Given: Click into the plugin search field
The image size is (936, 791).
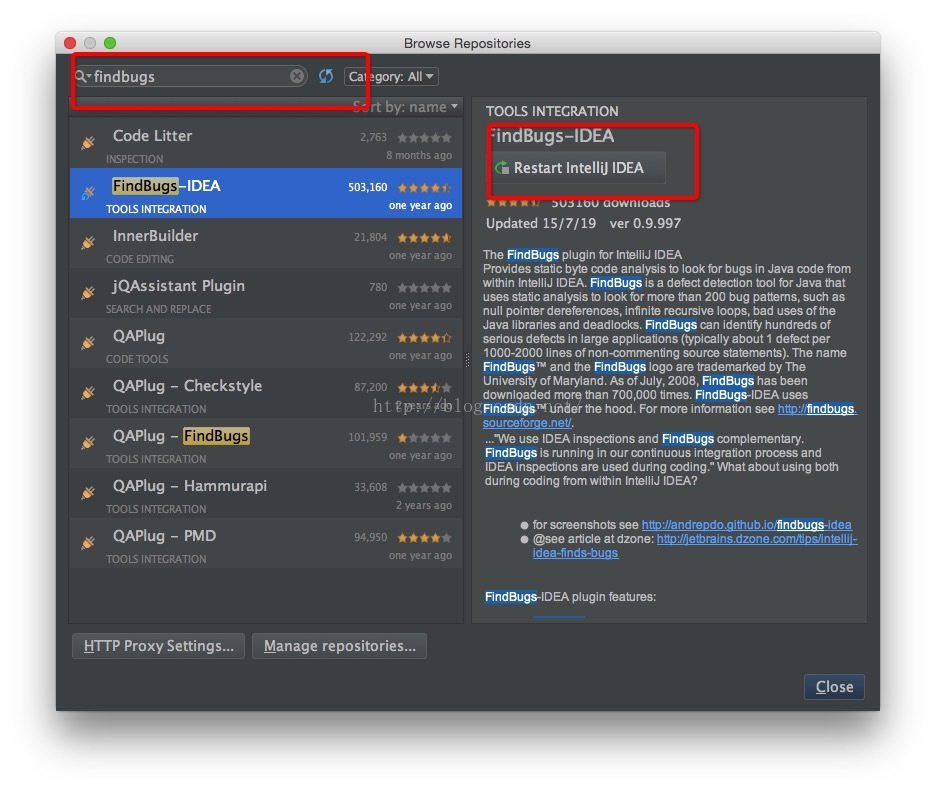Looking at the screenshot, I should click(x=190, y=76).
